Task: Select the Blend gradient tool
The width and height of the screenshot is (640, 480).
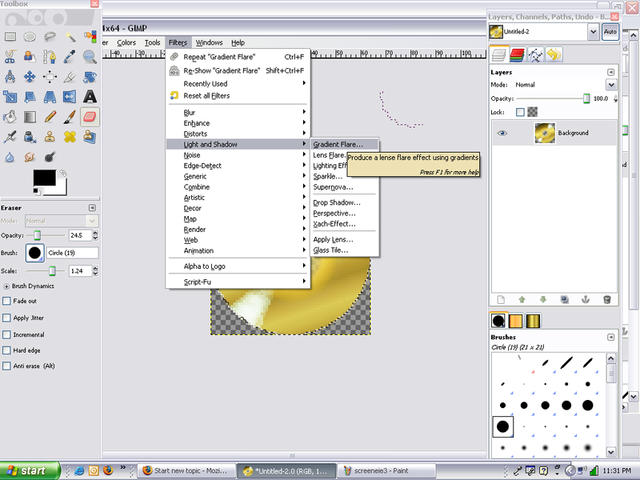Action: 29,117
